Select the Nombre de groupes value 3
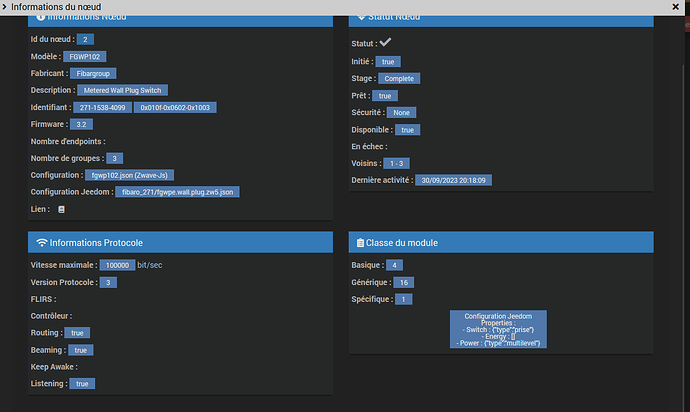Screen dimensions: 690x412 [x=114, y=158]
